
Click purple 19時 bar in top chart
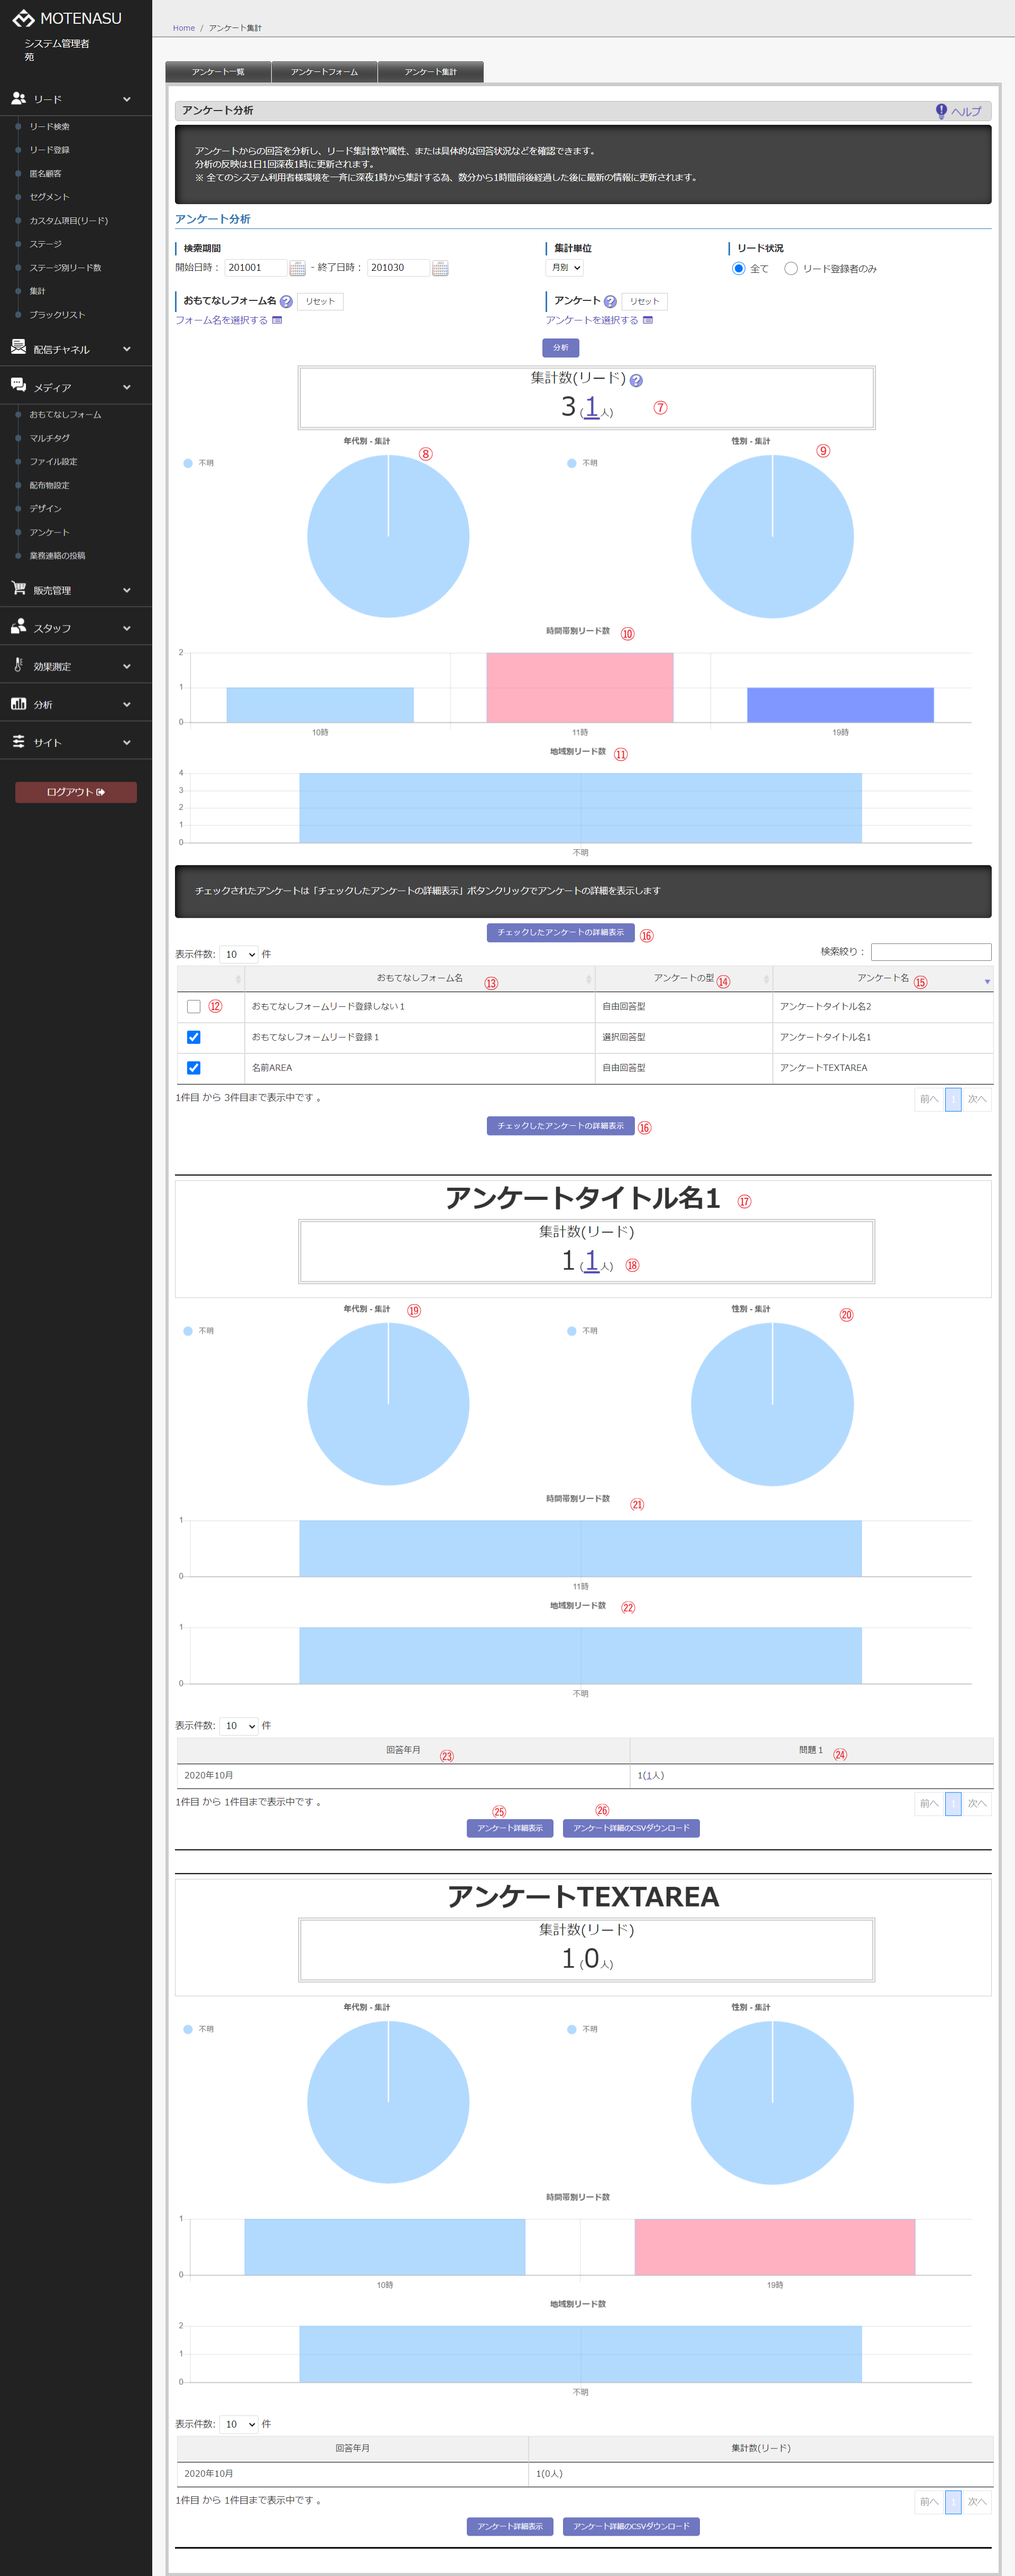pyautogui.click(x=840, y=705)
